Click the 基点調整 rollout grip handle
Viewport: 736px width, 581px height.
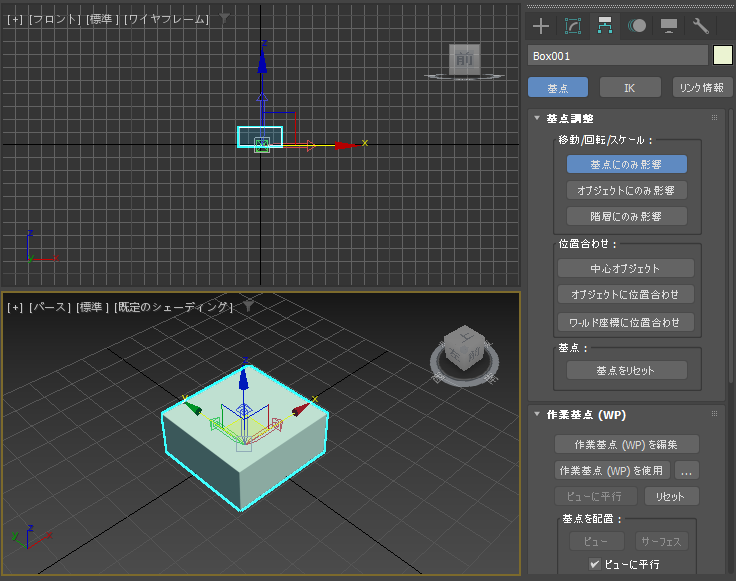[x=714, y=118]
